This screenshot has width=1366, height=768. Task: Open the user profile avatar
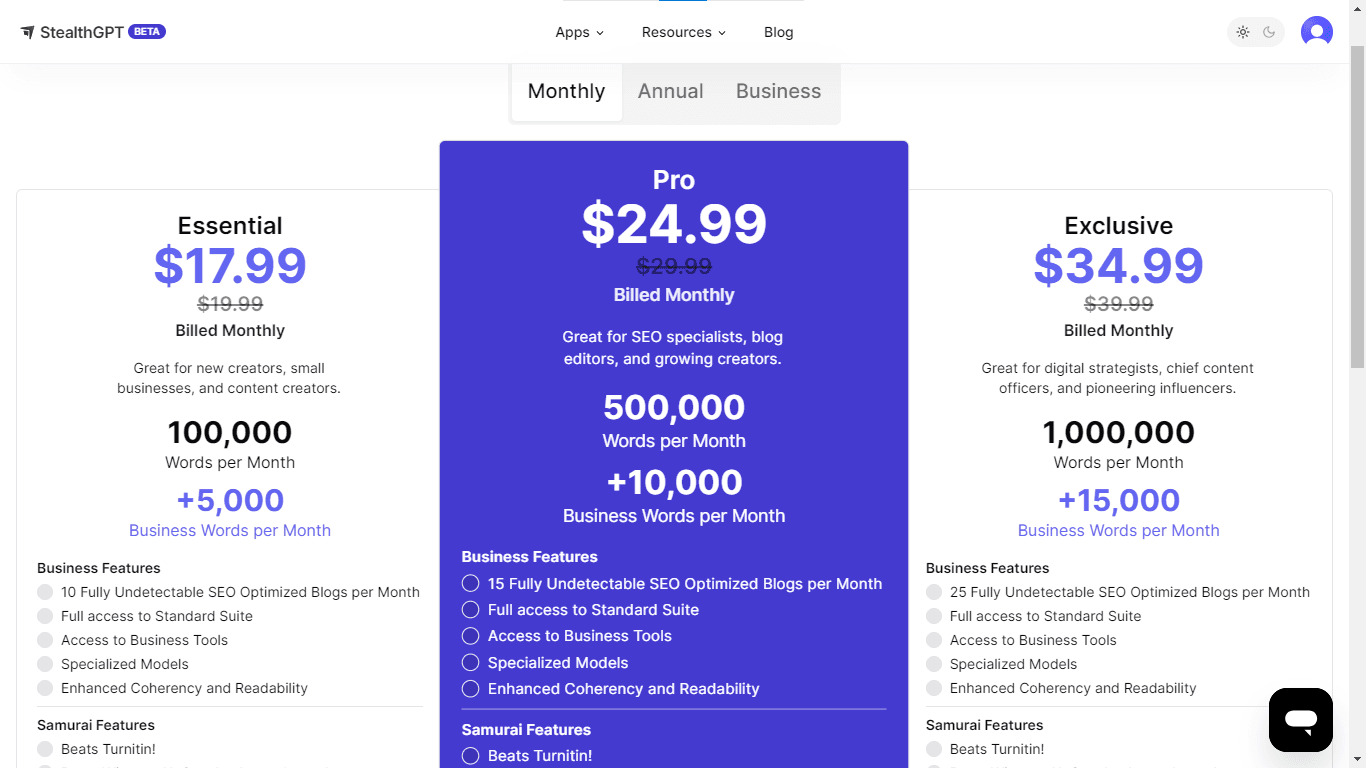click(1317, 32)
